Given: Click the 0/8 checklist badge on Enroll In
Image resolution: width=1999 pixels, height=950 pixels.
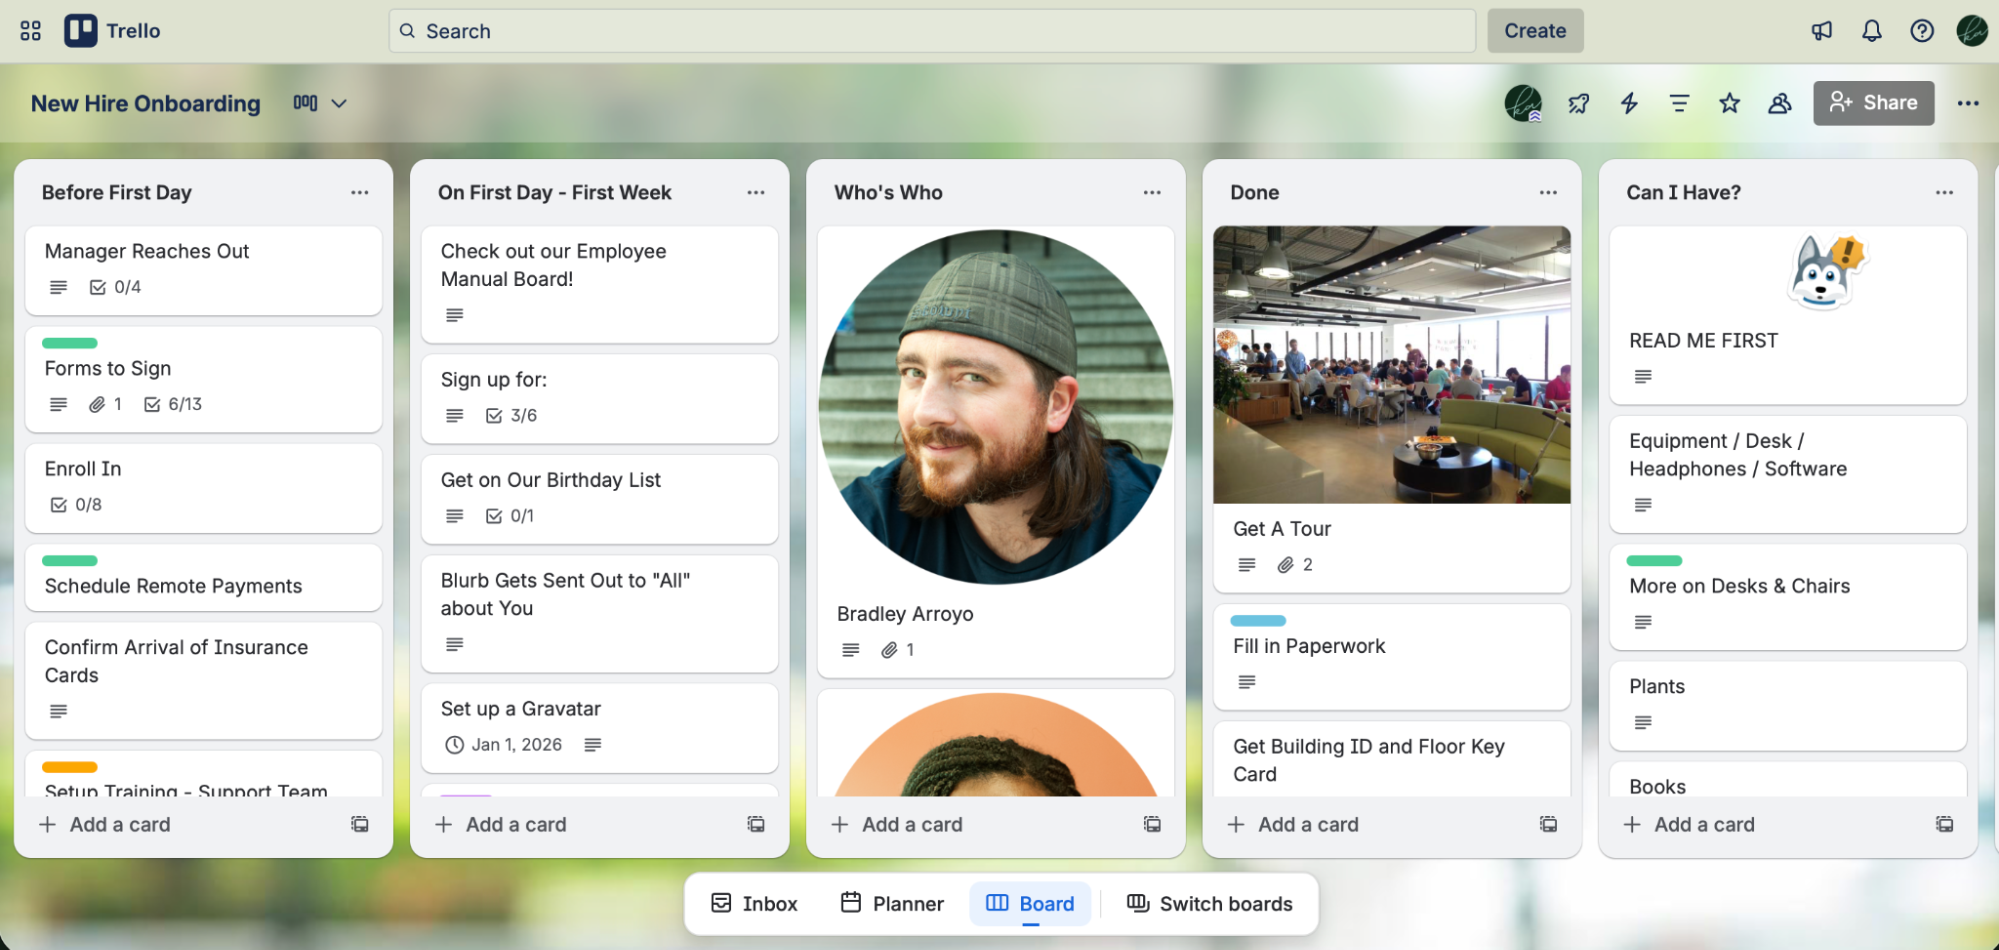Looking at the screenshot, I should click(76, 505).
